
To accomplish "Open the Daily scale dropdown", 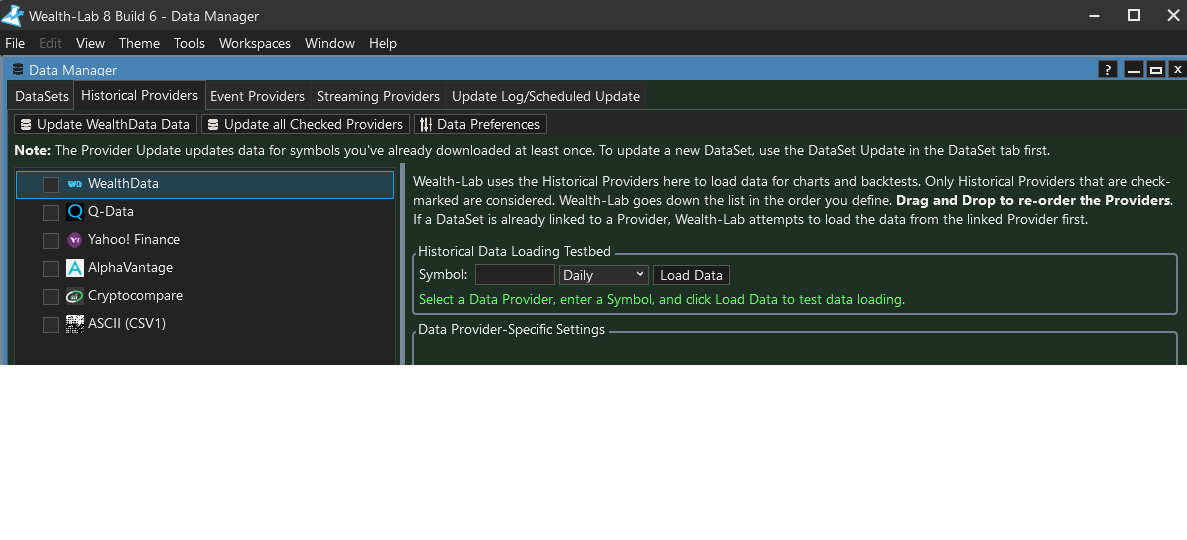I will pyautogui.click(x=603, y=275).
